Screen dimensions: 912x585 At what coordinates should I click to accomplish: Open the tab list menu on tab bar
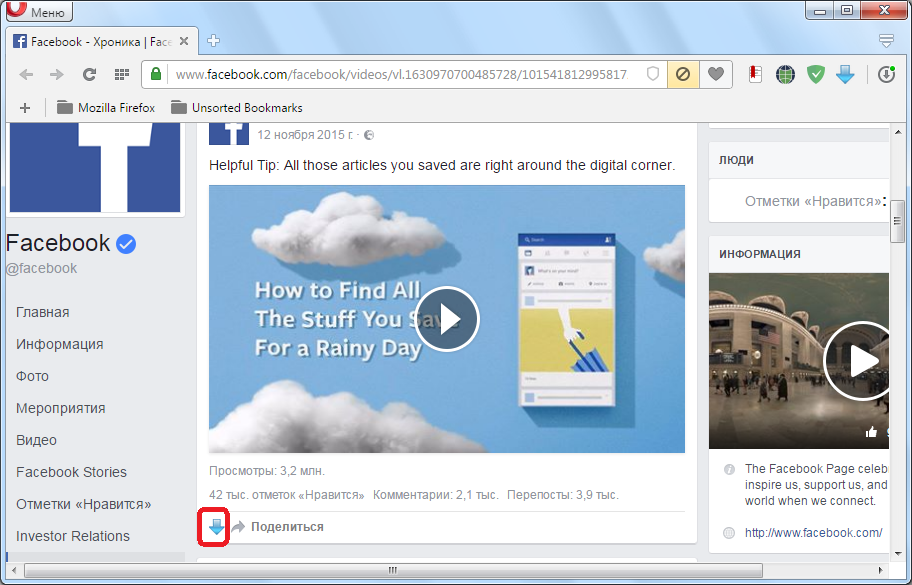886,41
